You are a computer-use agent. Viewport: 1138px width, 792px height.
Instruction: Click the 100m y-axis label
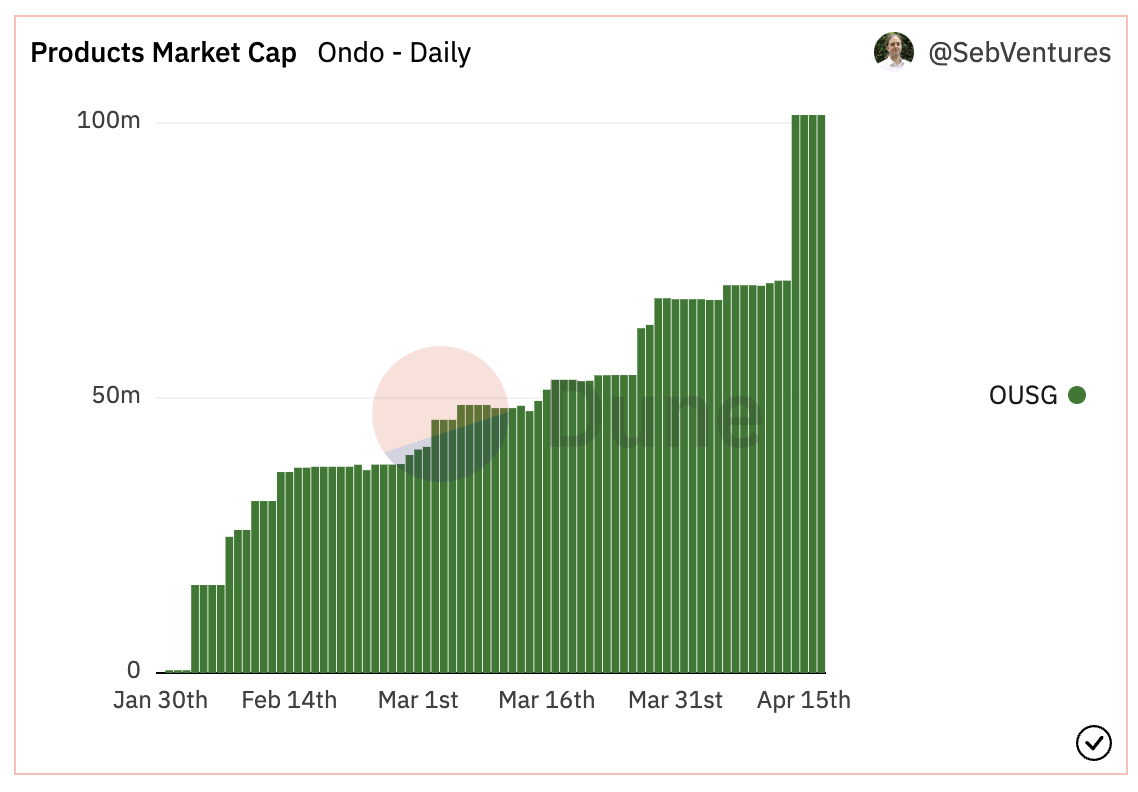click(x=109, y=121)
